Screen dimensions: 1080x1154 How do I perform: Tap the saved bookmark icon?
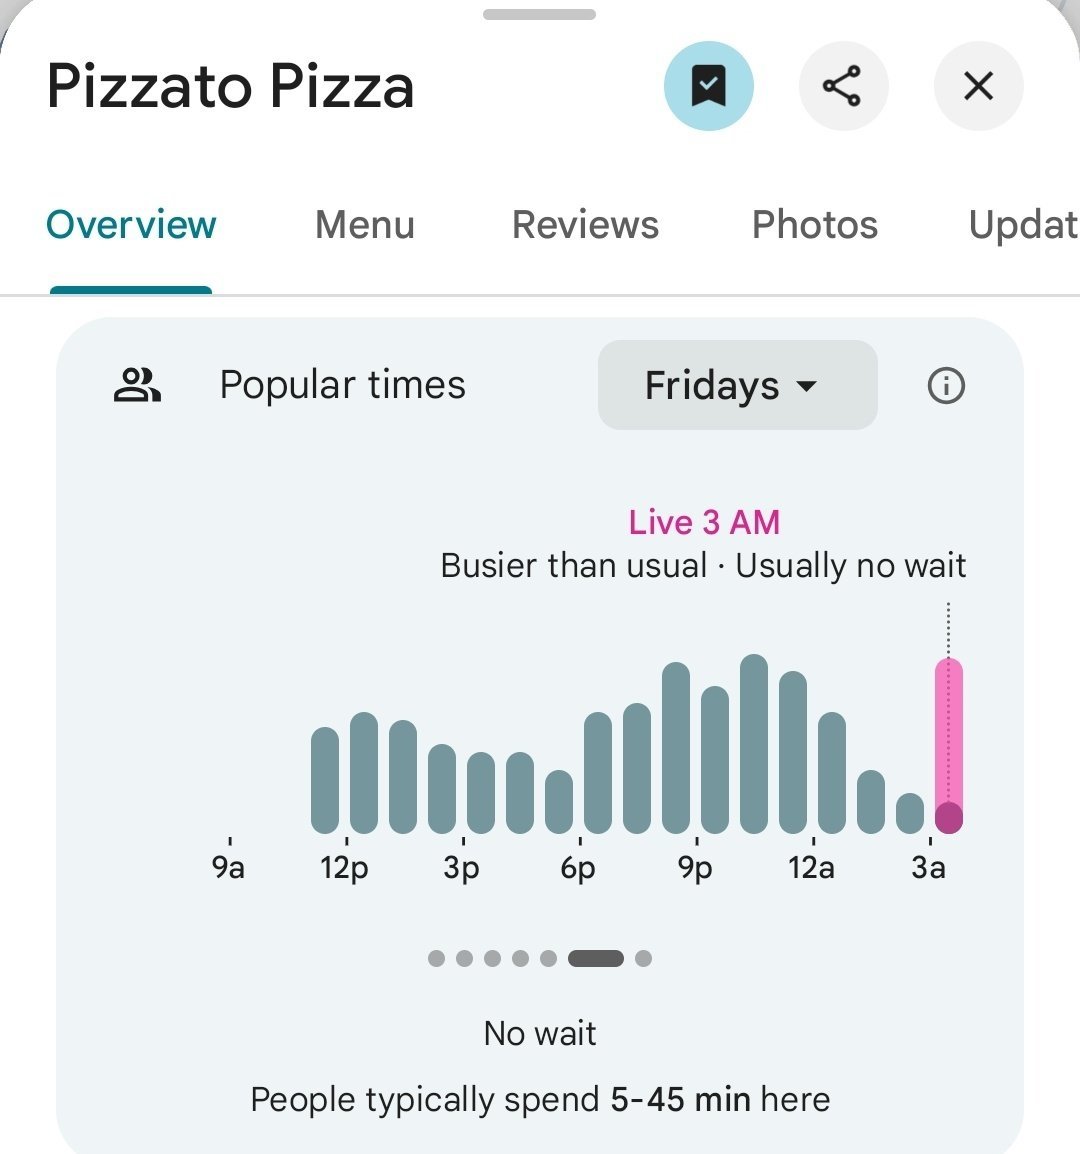coord(708,86)
